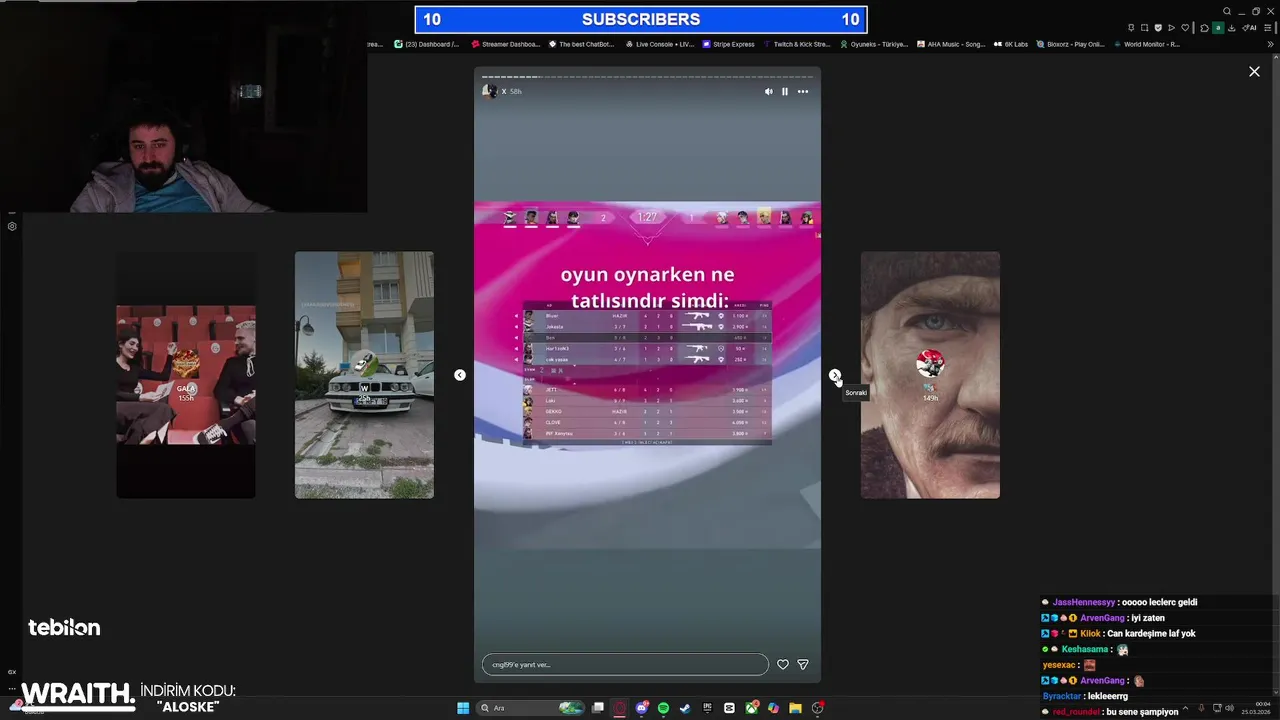Click chat username 'Keshasama'
The image size is (1280, 720).
[x=1085, y=649]
